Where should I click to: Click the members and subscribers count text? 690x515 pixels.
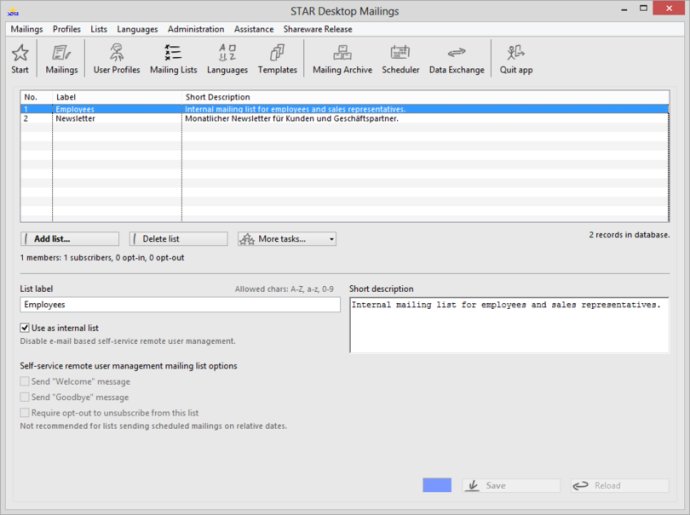coord(102,258)
